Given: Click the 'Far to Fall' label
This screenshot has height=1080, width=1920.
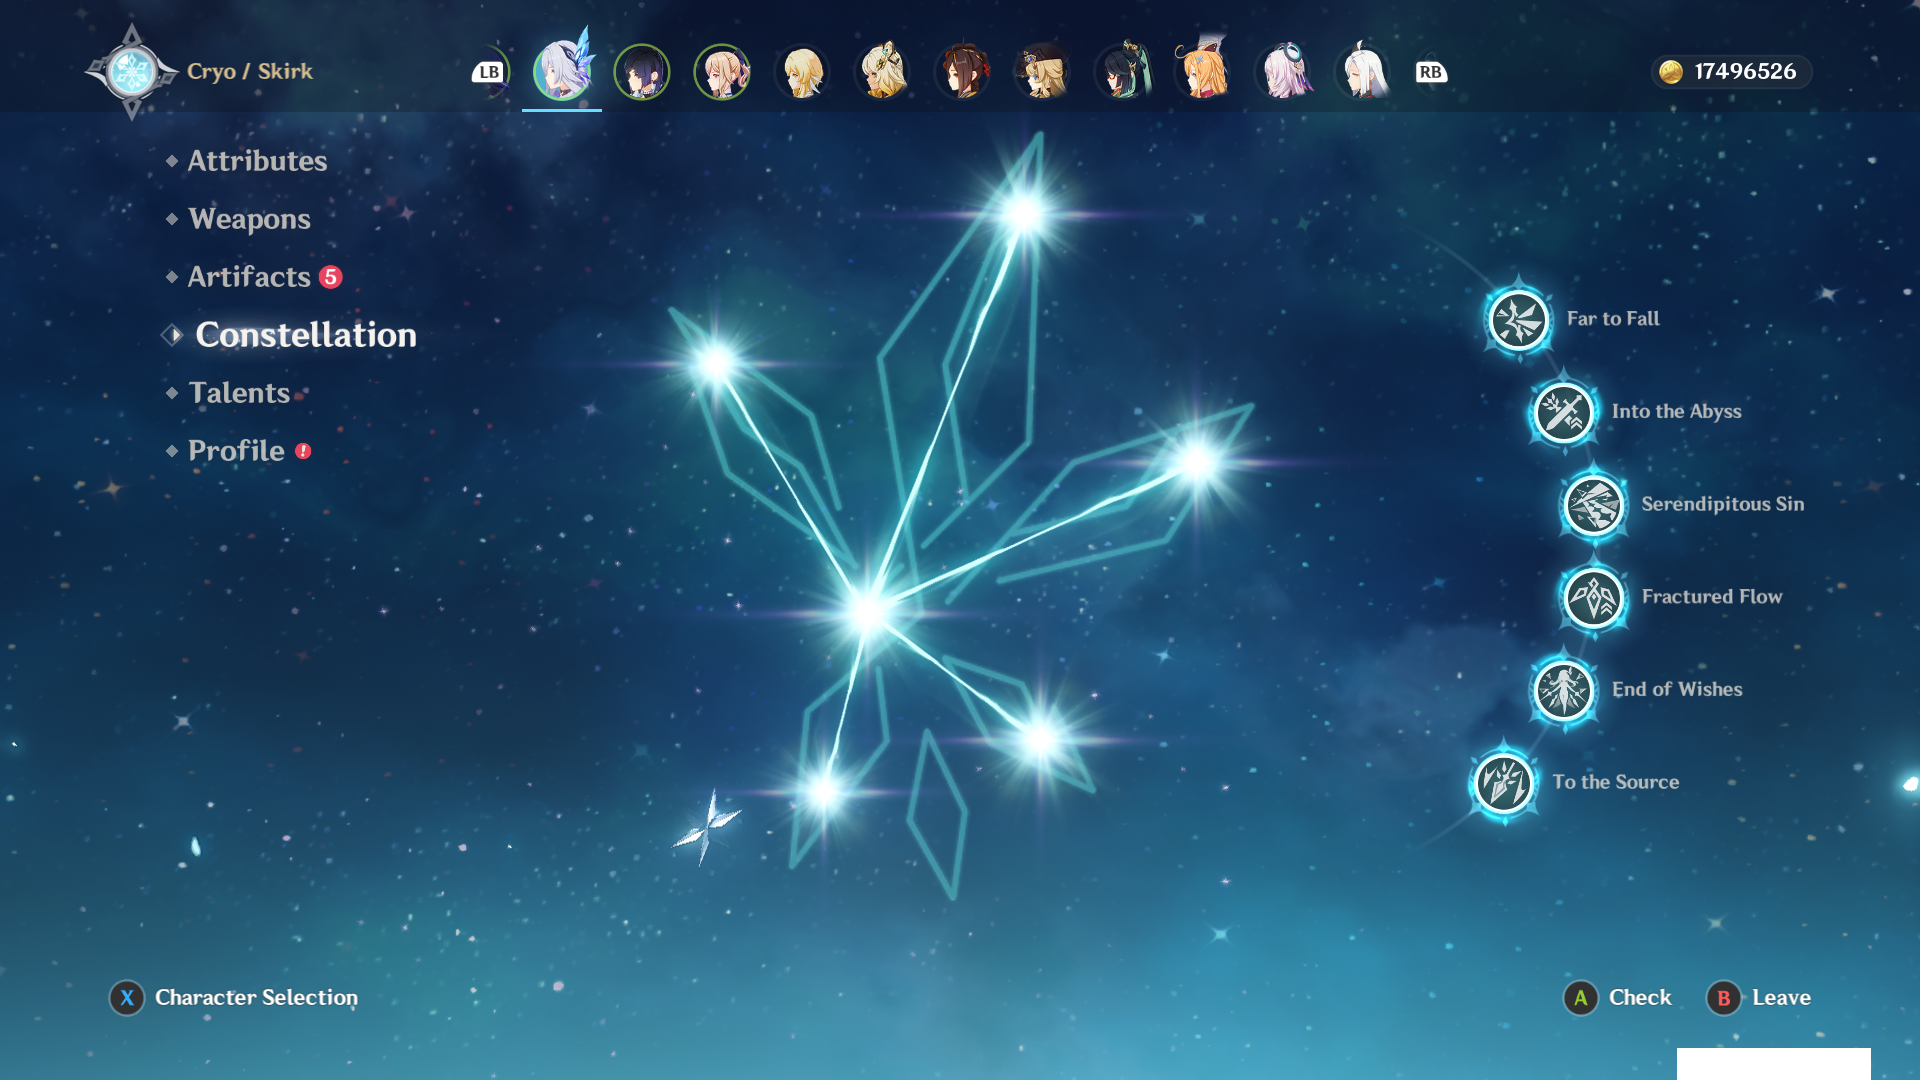Looking at the screenshot, I should click(1613, 319).
